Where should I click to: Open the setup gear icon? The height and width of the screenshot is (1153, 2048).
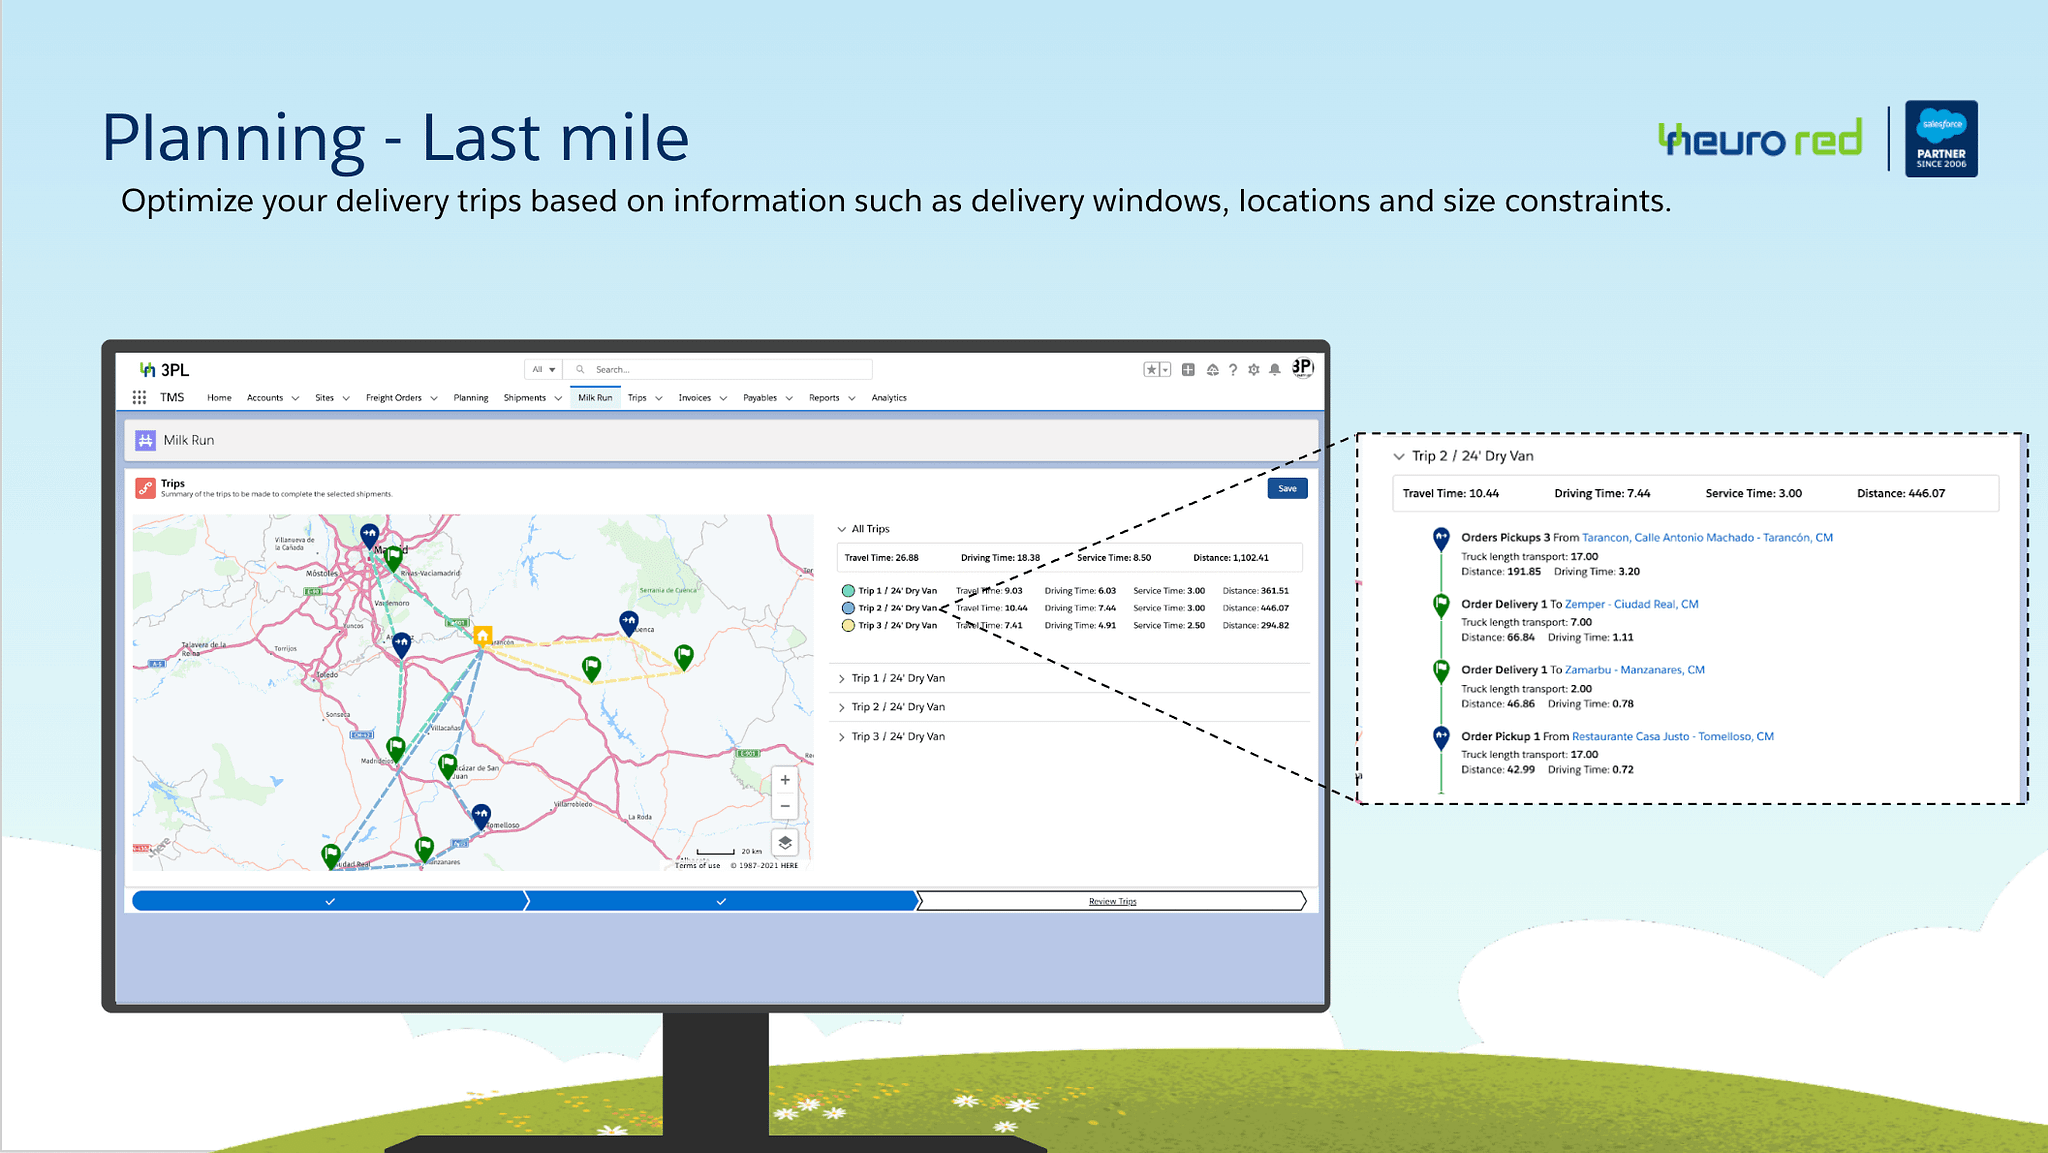coord(1254,370)
